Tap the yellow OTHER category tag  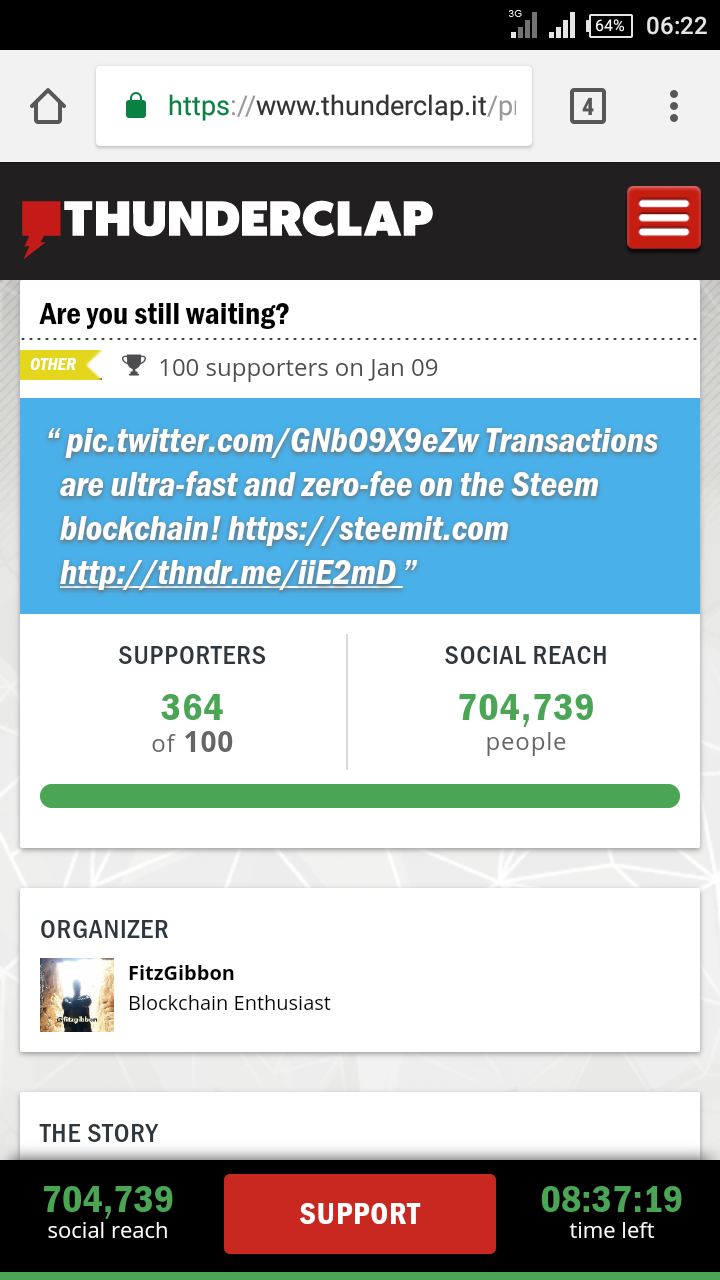pos(60,365)
